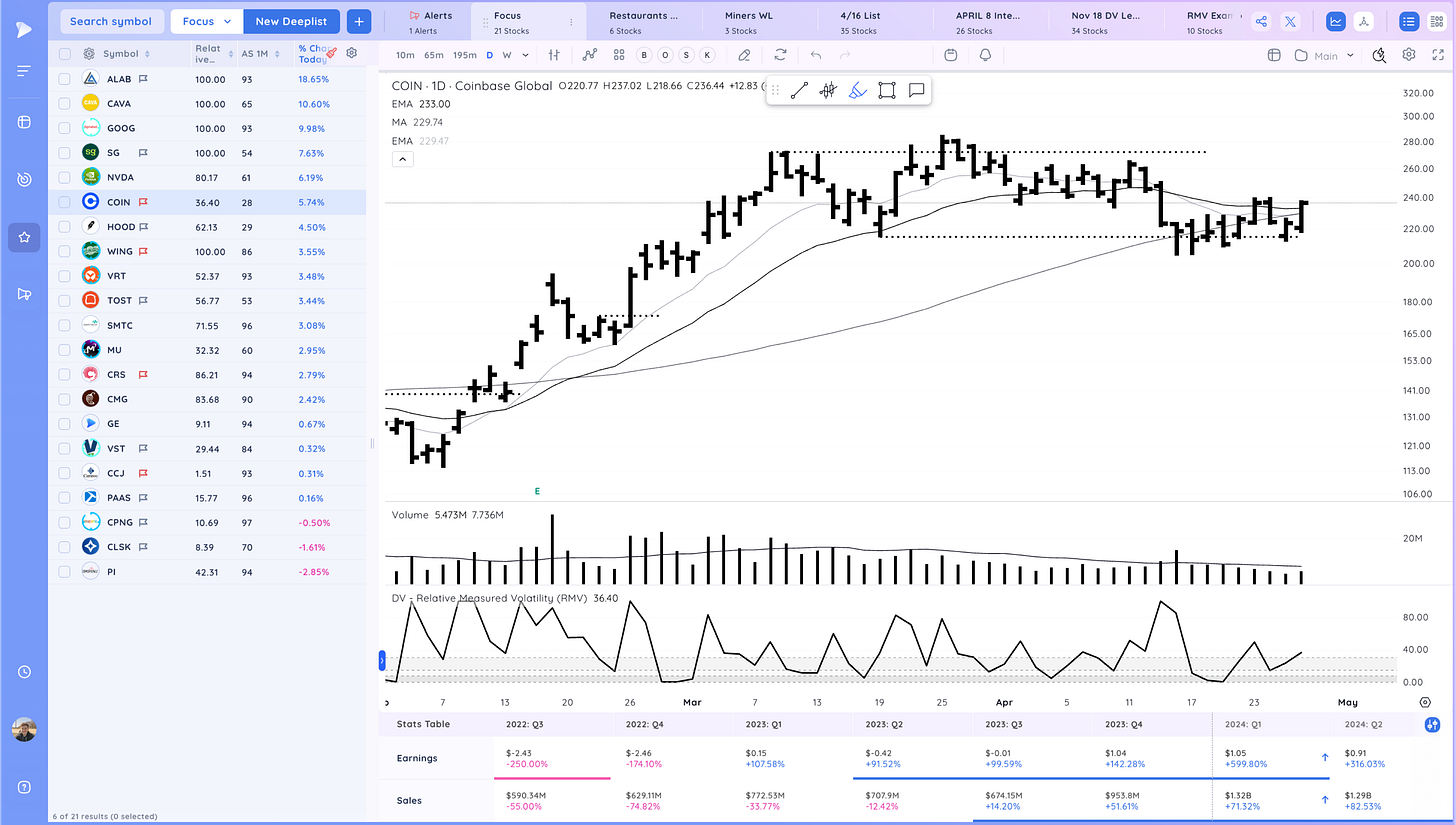
Task: Toggle the B marker button
Action: [x=643, y=55]
